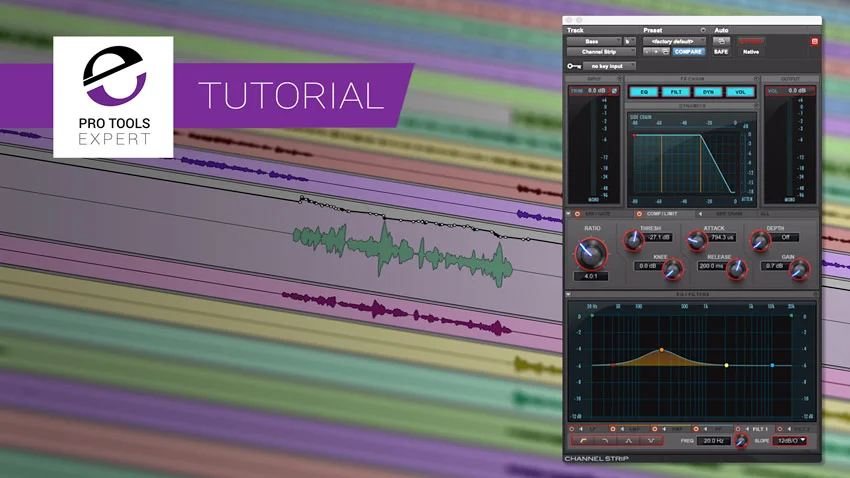The image size is (850, 478).
Task: Click the Preset section circular menu icon
Action: [x=703, y=30]
